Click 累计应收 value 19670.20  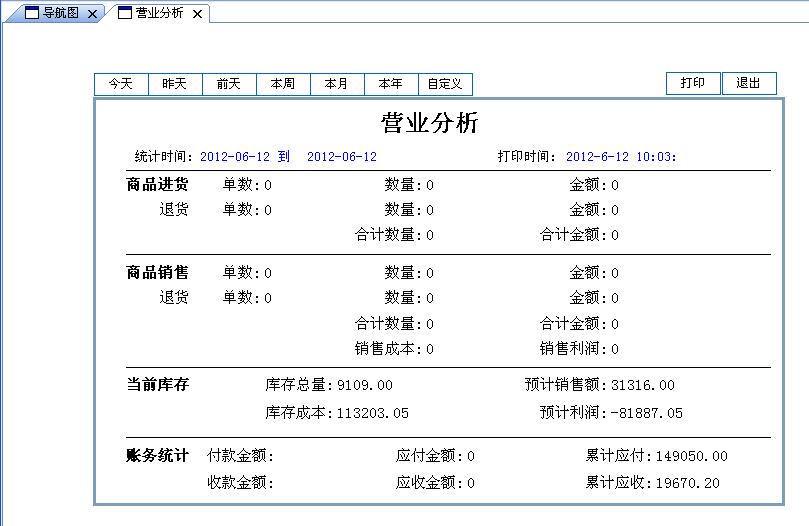[688, 484]
